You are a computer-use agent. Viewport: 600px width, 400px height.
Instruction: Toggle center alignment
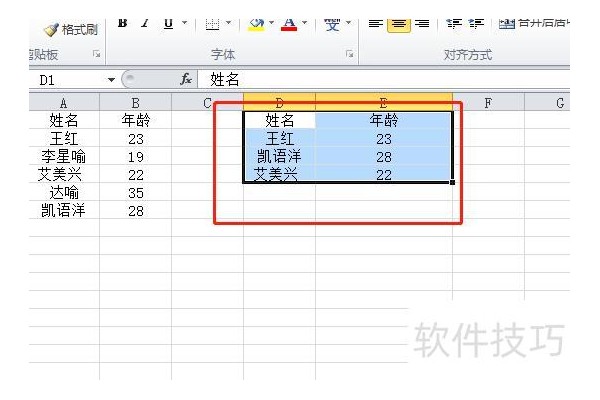coord(399,24)
